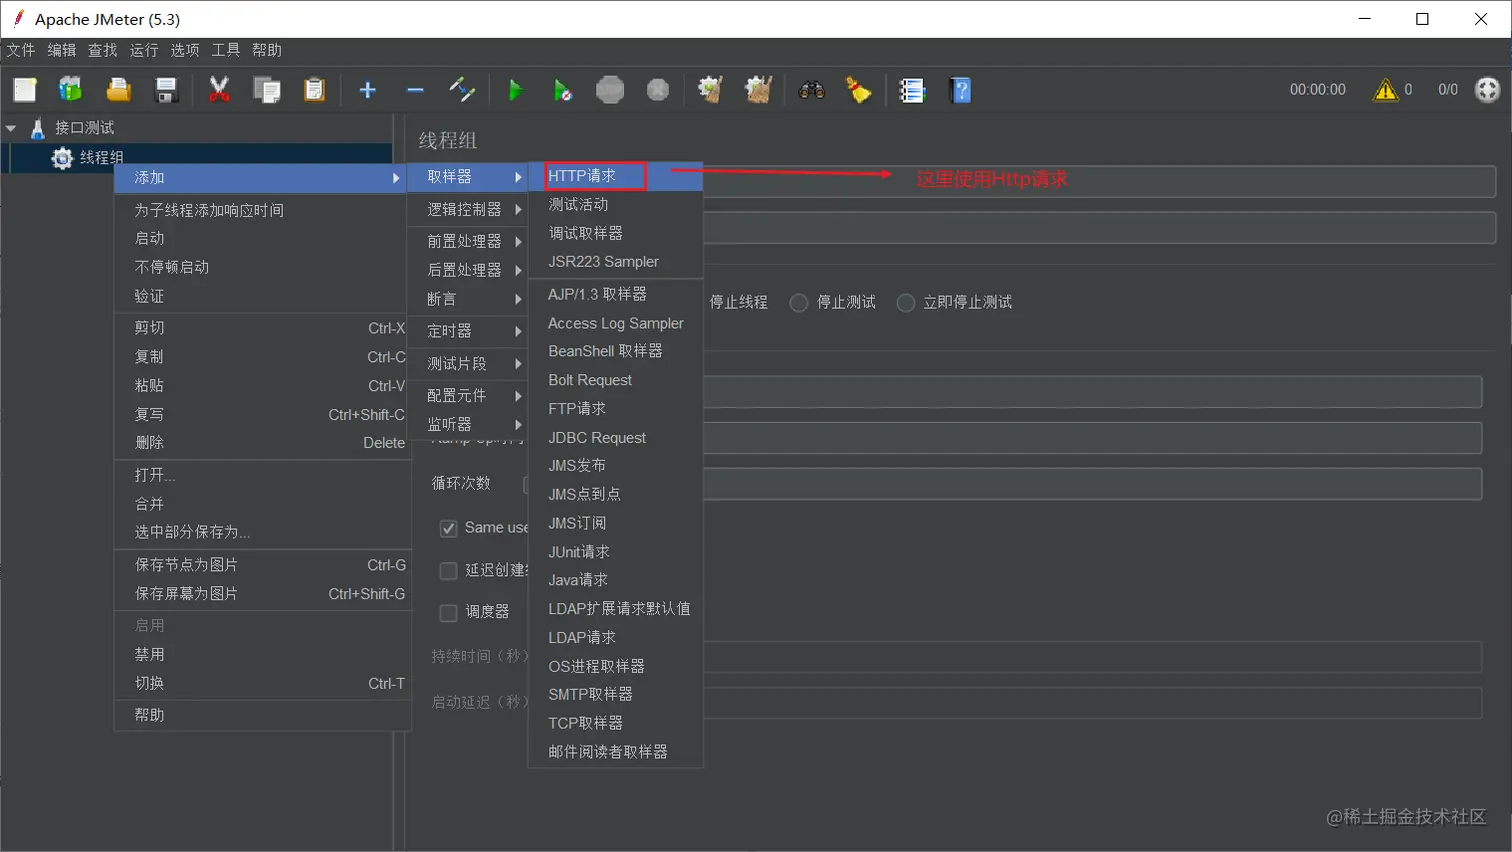This screenshot has height=852, width=1512.
Task: Click the Start no pauses icon
Action: pyautogui.click(x=563, y=90)
